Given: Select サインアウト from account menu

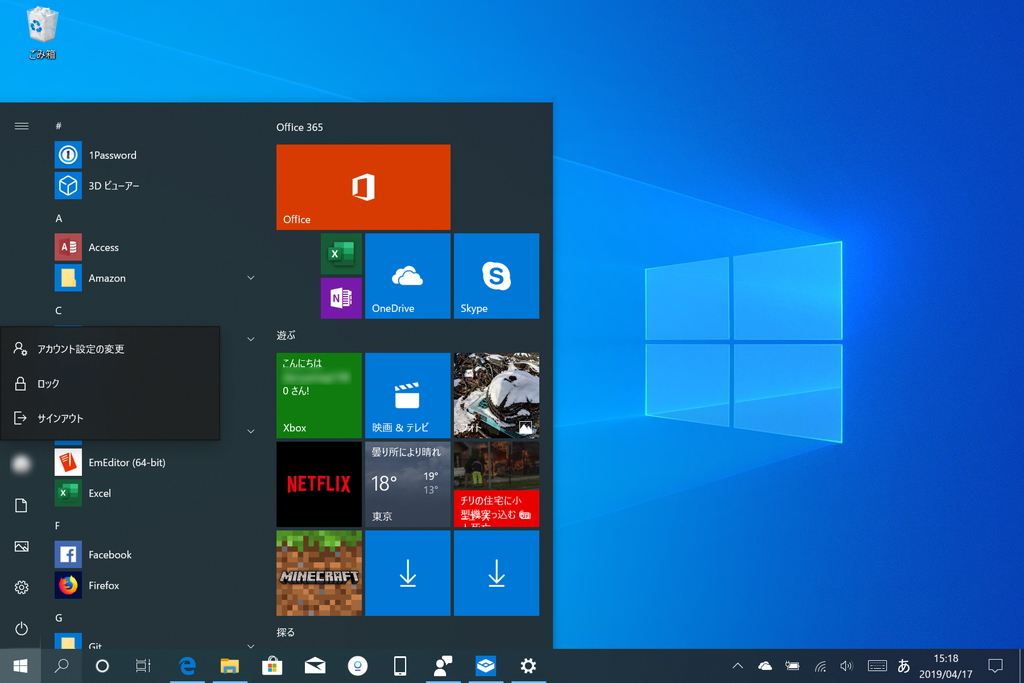Looking at the screenshot, I should click(x=110, y=418).
